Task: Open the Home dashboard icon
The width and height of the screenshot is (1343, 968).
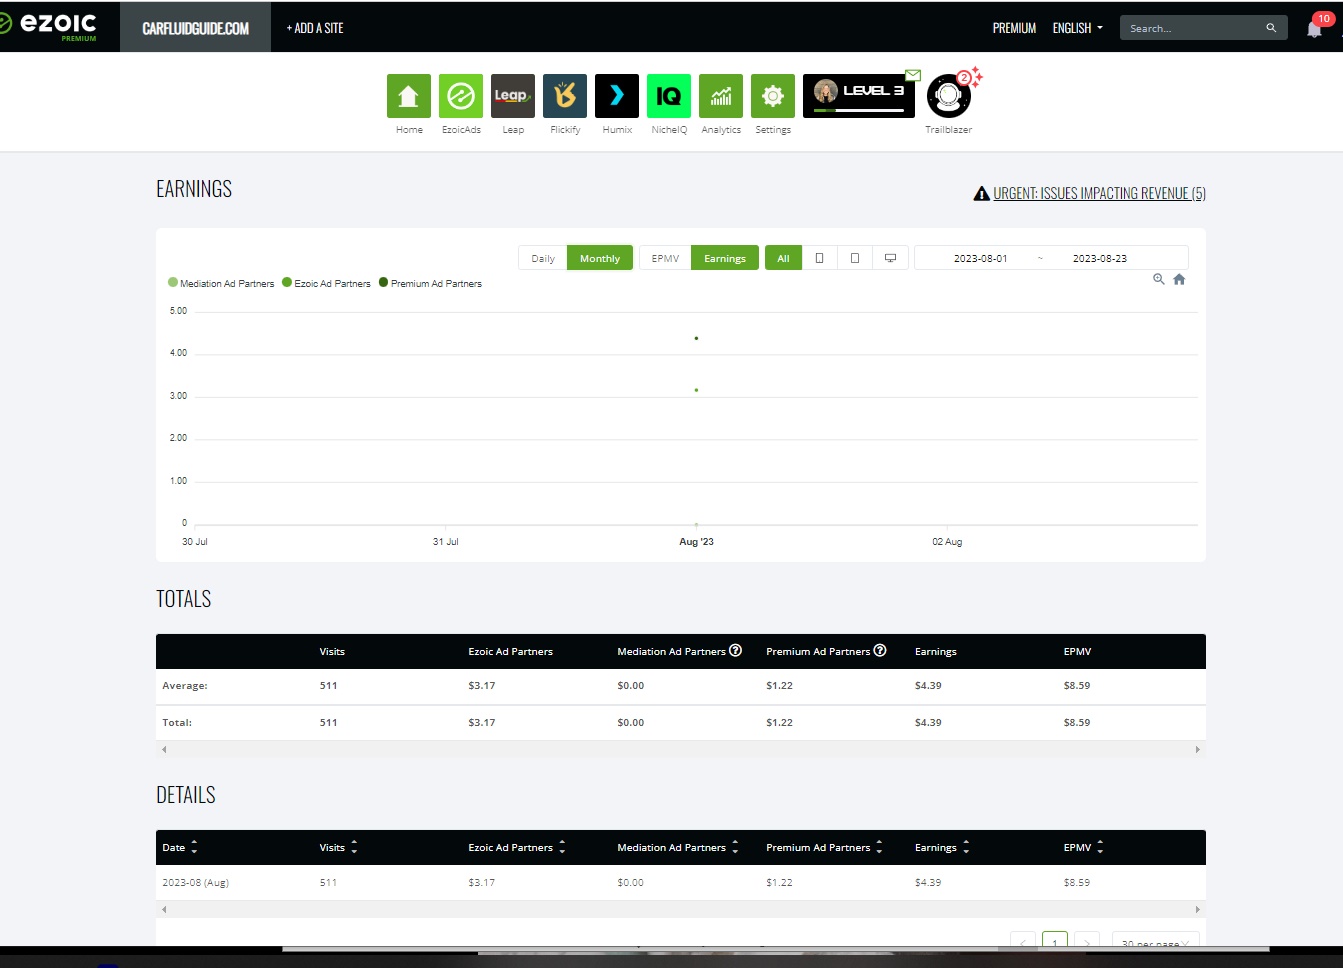Action: (x=409, y=96)
